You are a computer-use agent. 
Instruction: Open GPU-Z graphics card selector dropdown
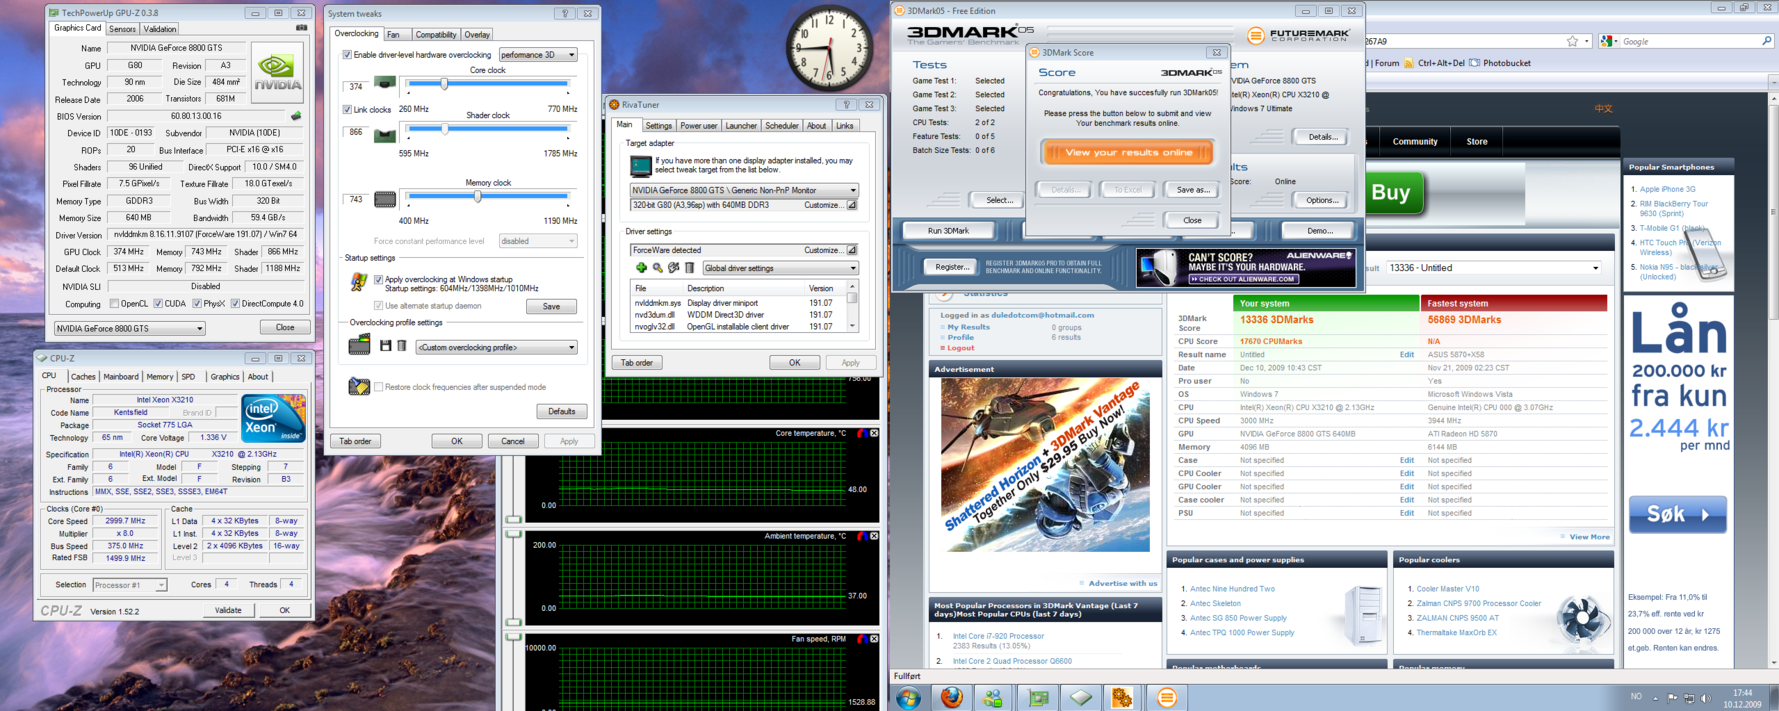[x=129, y=328]
